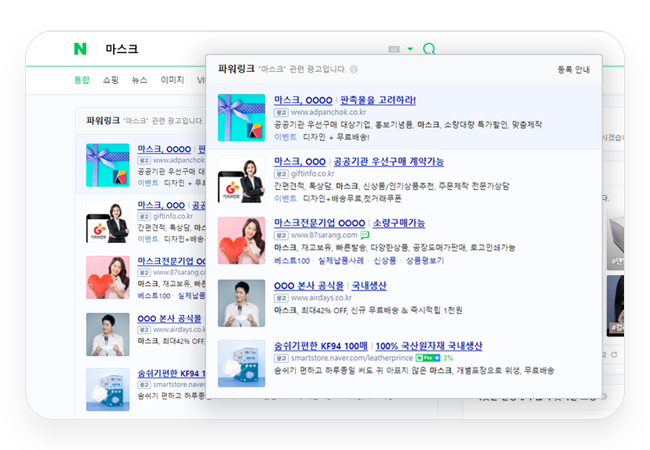The height and width of the screenshot is (450, 650).
Task: Open the 신상품 sublink
Action: pyautogui.click(x=385, y=261)
